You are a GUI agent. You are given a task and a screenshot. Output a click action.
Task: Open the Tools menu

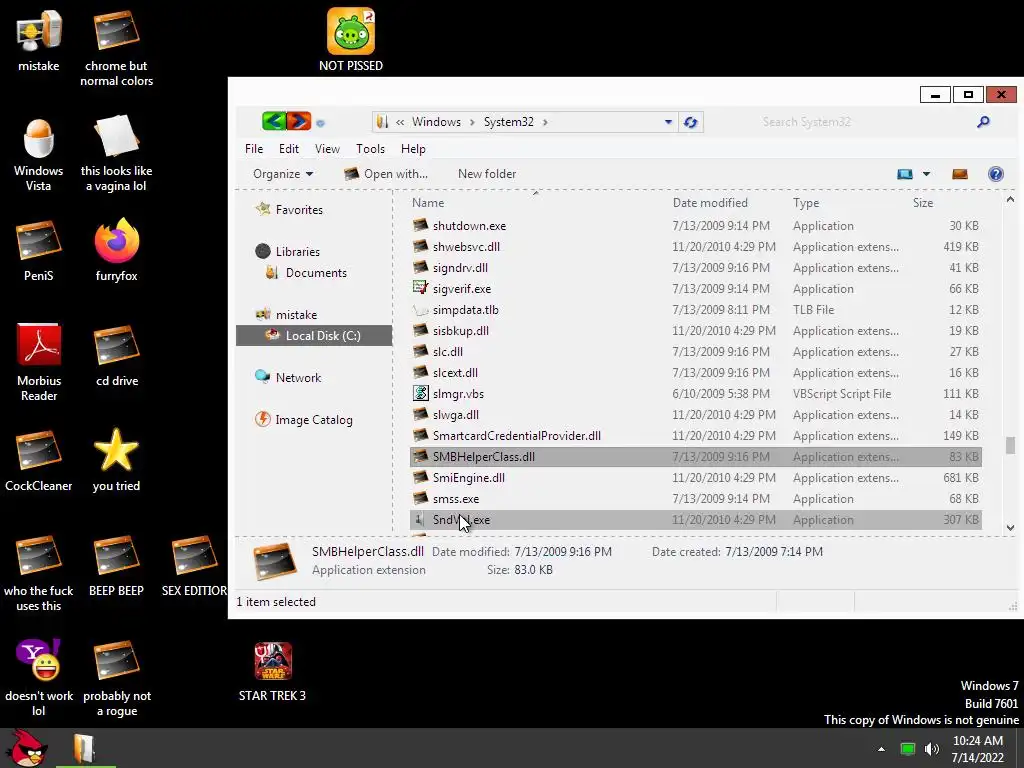(x=370, y=149)
